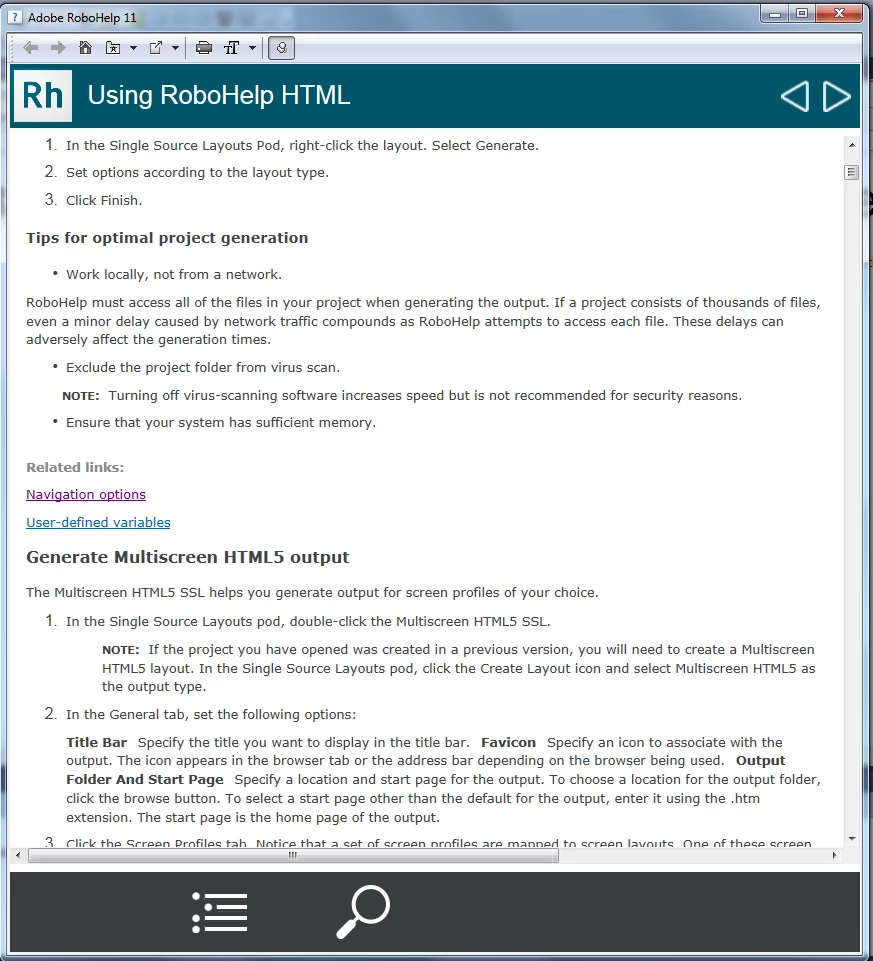This screenshot has height=961, width=873.
Task: Click bold 'Favicon' option label
Action: (x=508, y=743)
